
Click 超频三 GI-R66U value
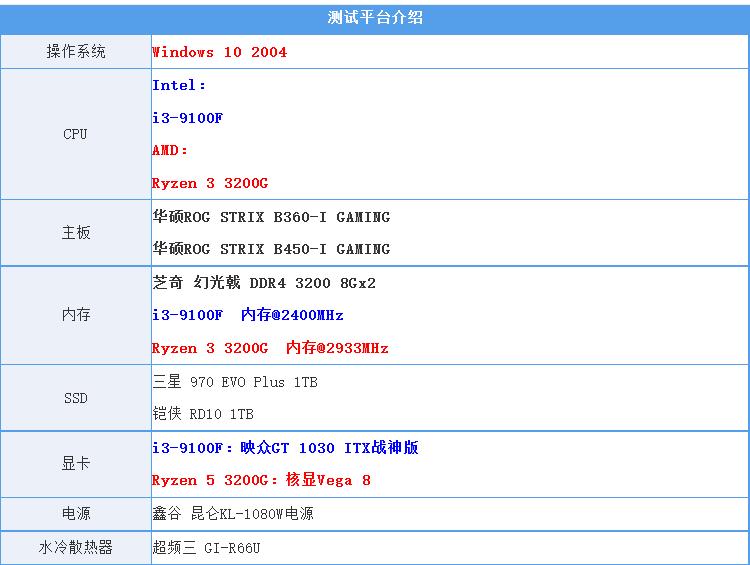coord(206,547)
